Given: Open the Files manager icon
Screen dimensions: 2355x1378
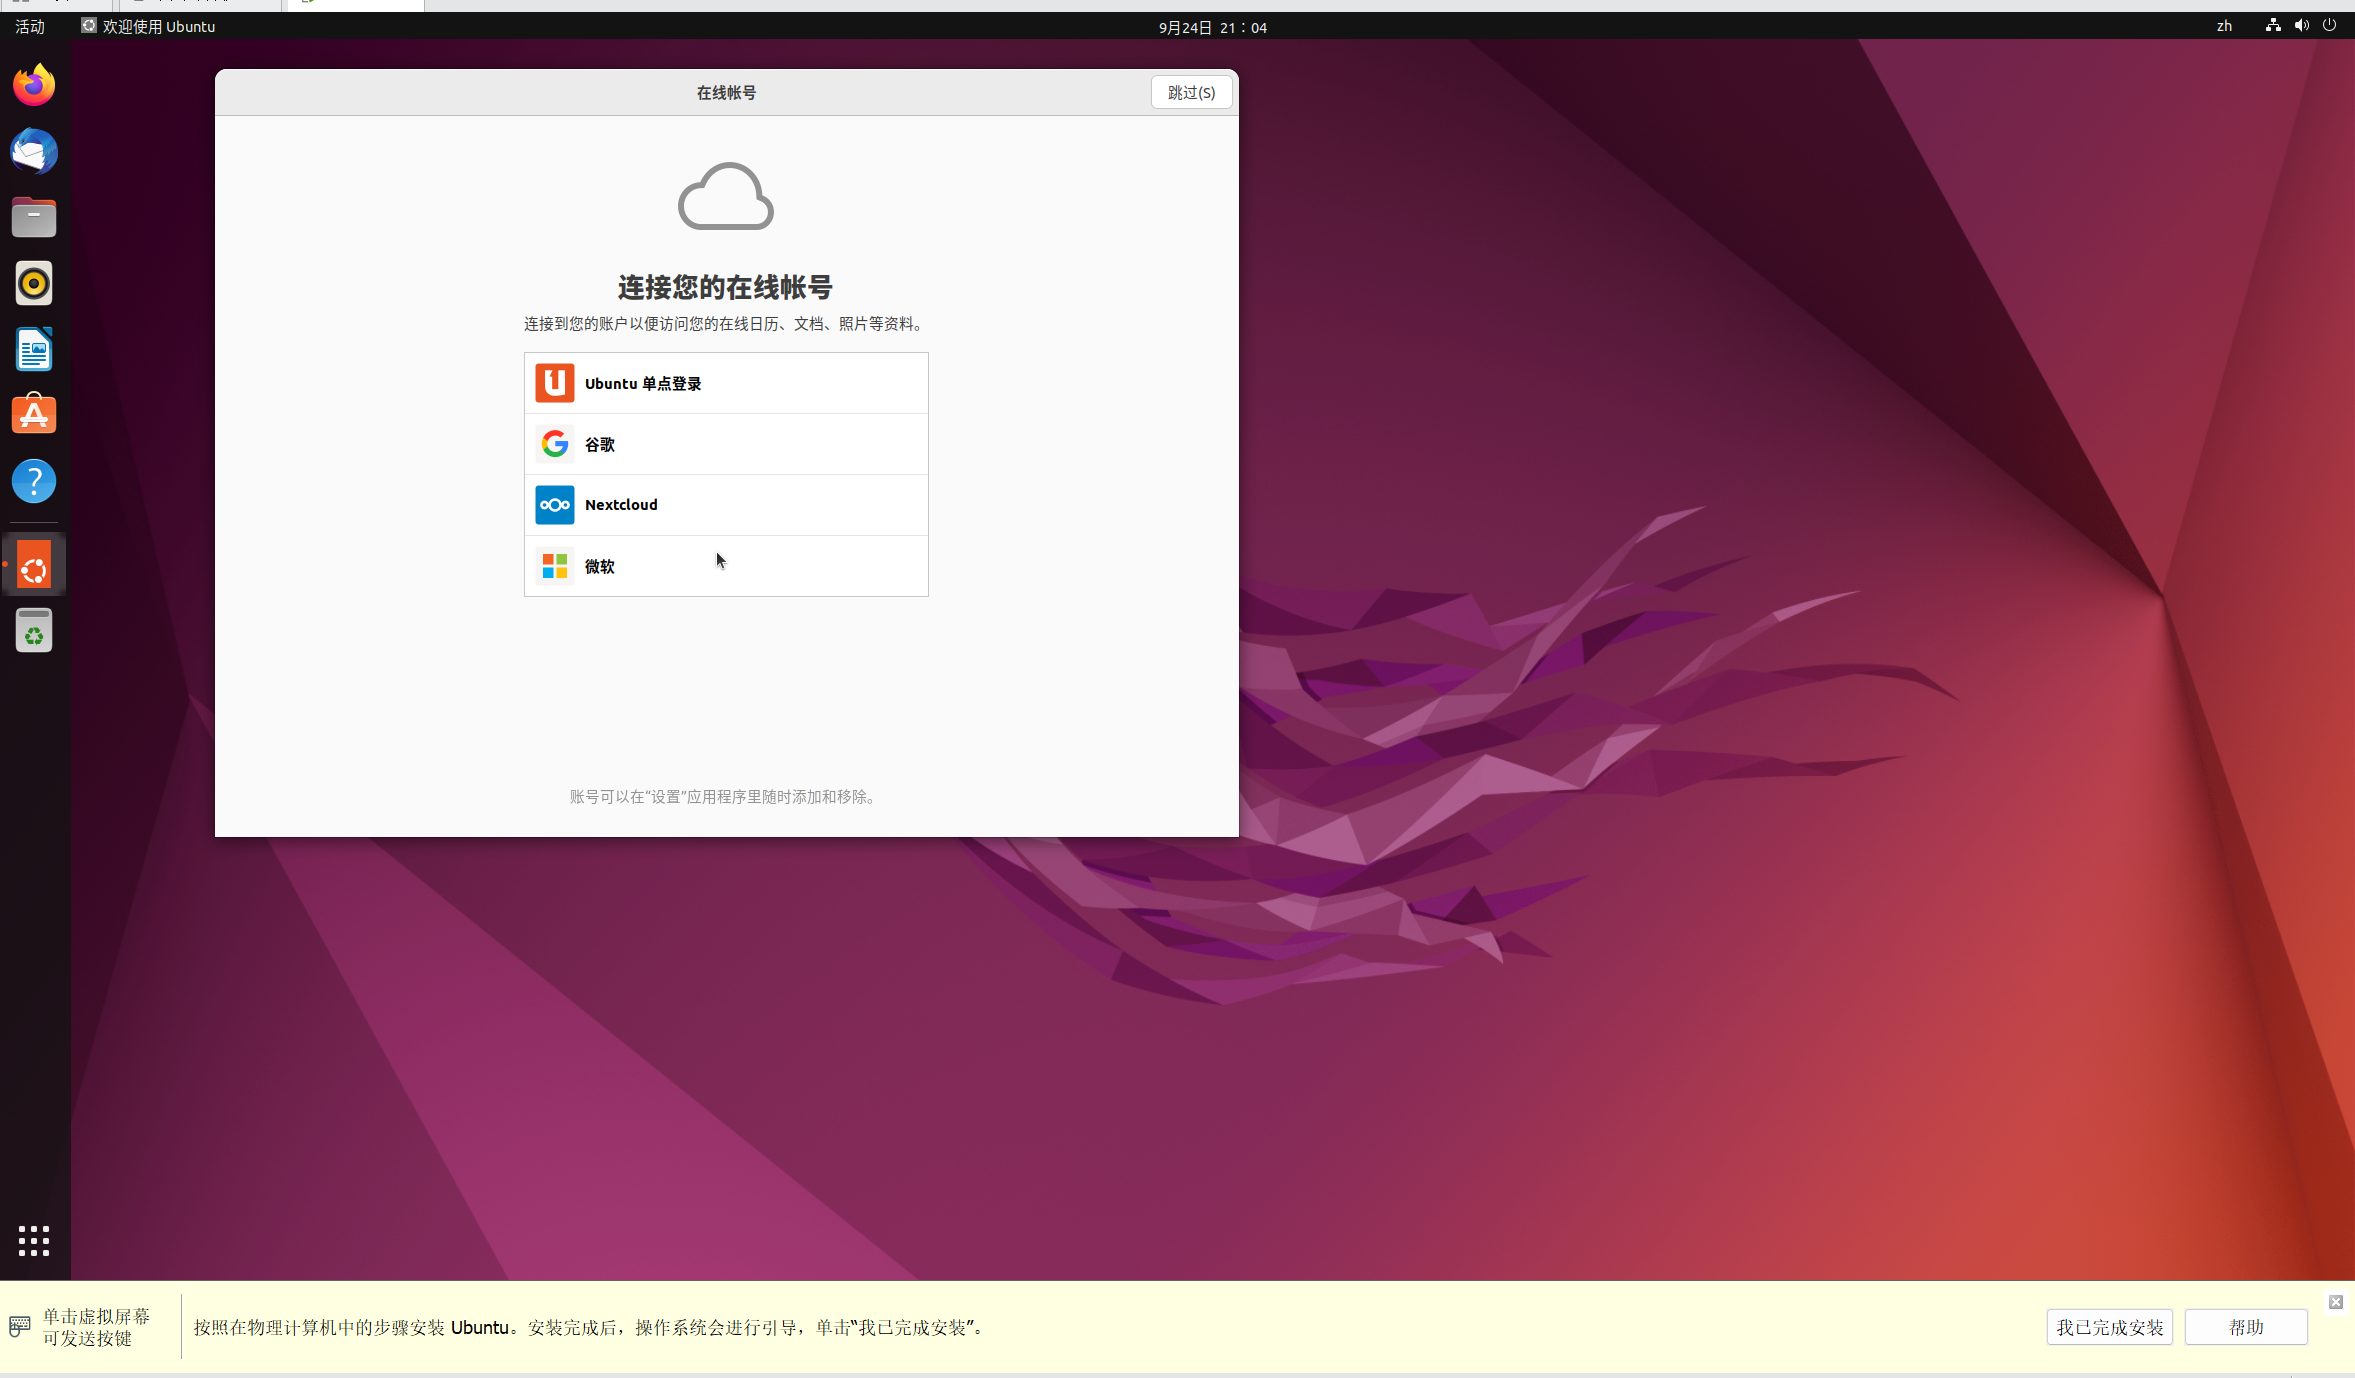Looking at the screenshot, I should 34,218.
